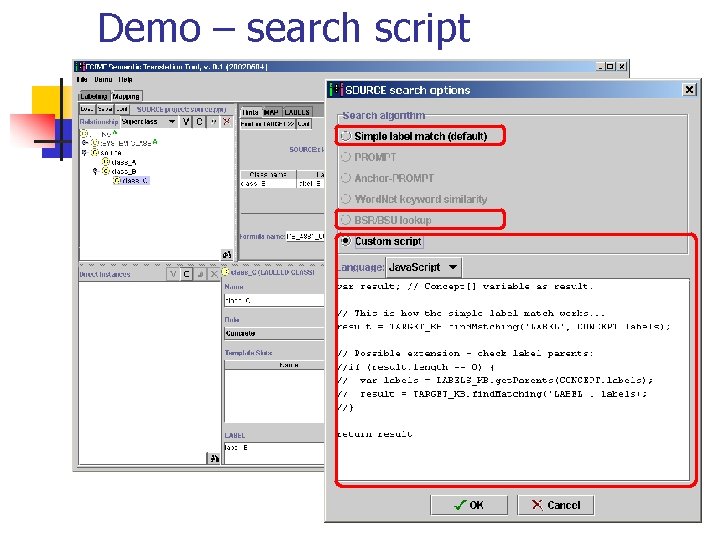Click the Formula name input field
Screen dimensions: 720x540
[305, 236]
